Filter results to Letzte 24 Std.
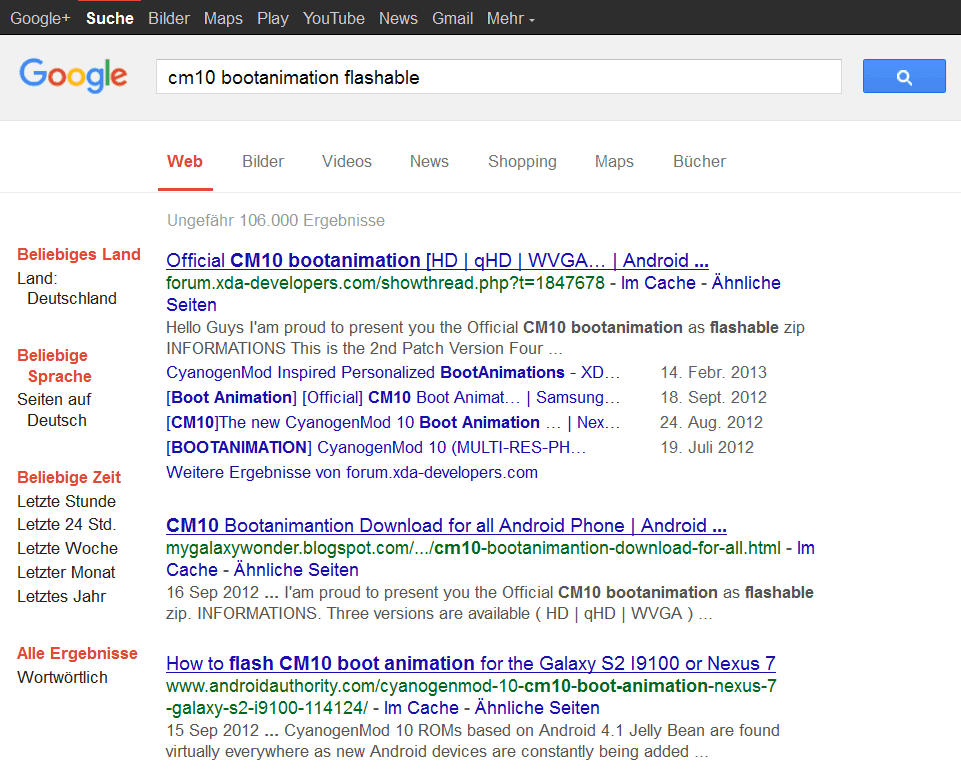This screenshot has width=961, height=783. [66, 524]
